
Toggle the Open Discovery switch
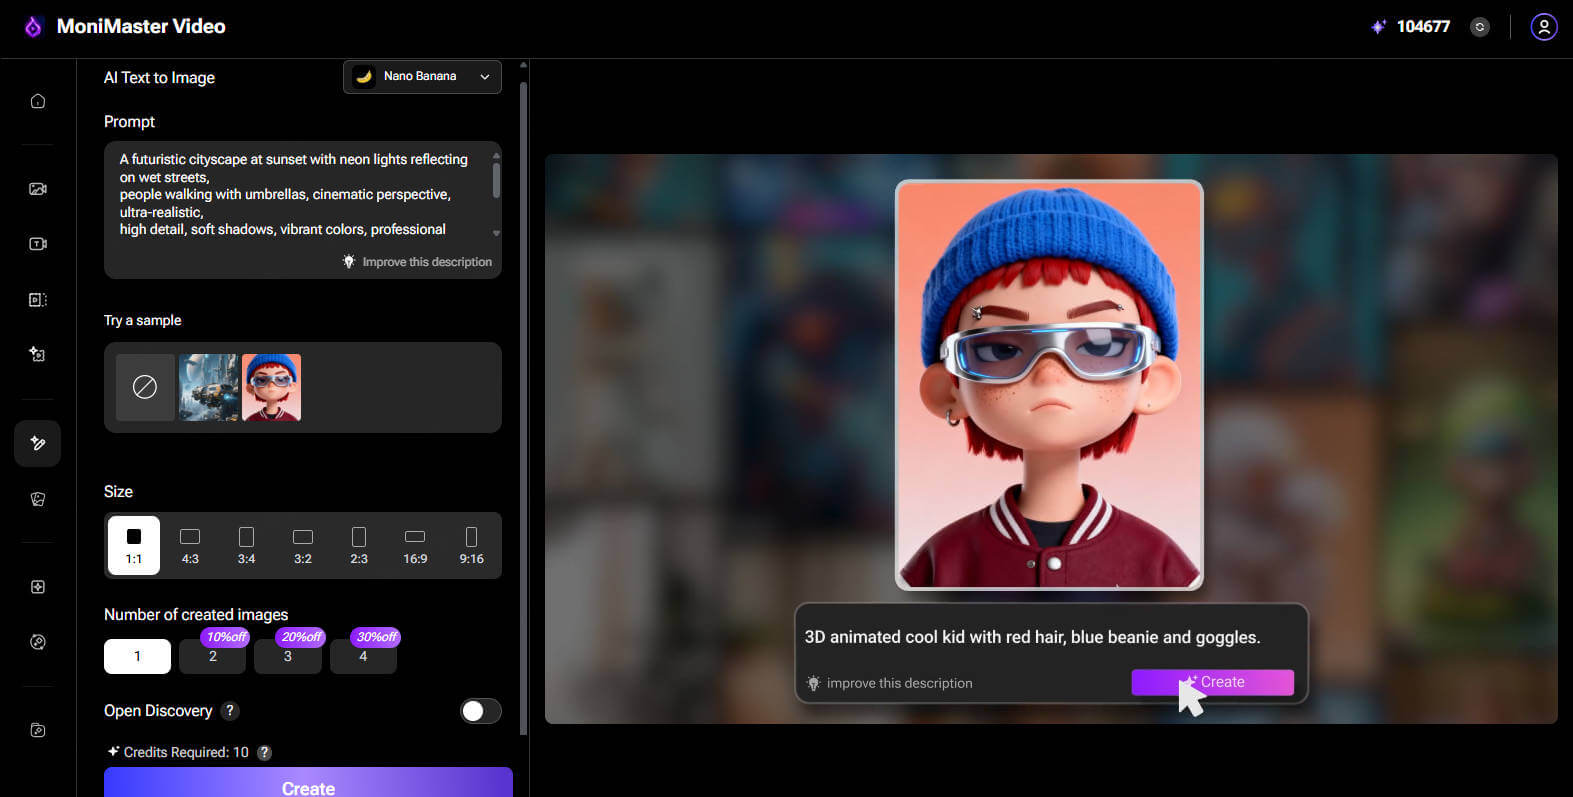coord(481,711)
